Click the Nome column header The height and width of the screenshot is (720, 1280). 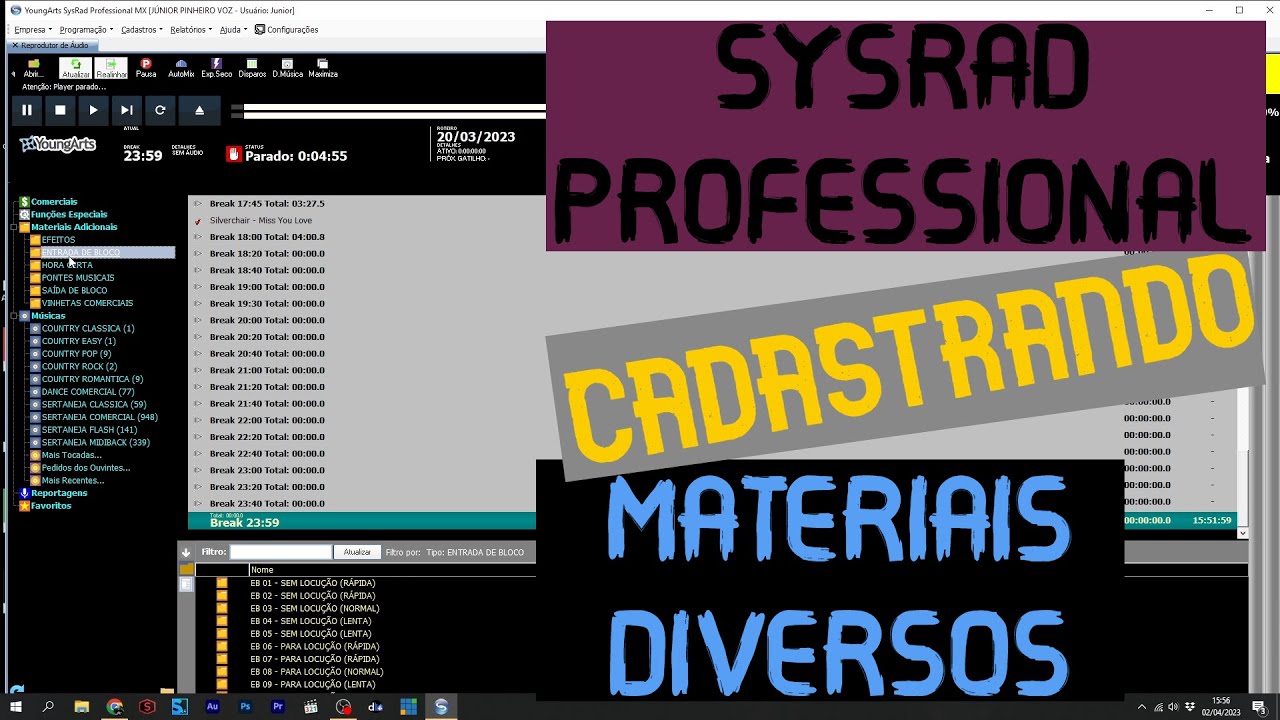(x=262, y=570)
